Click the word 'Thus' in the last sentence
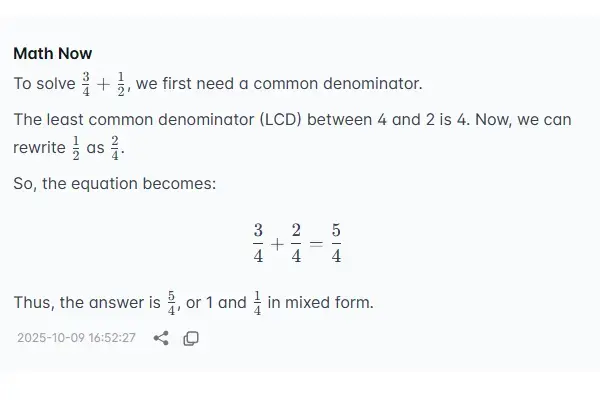Image resolution: width=600 pixels, height=400 pixels. click(x=32, y=302)
